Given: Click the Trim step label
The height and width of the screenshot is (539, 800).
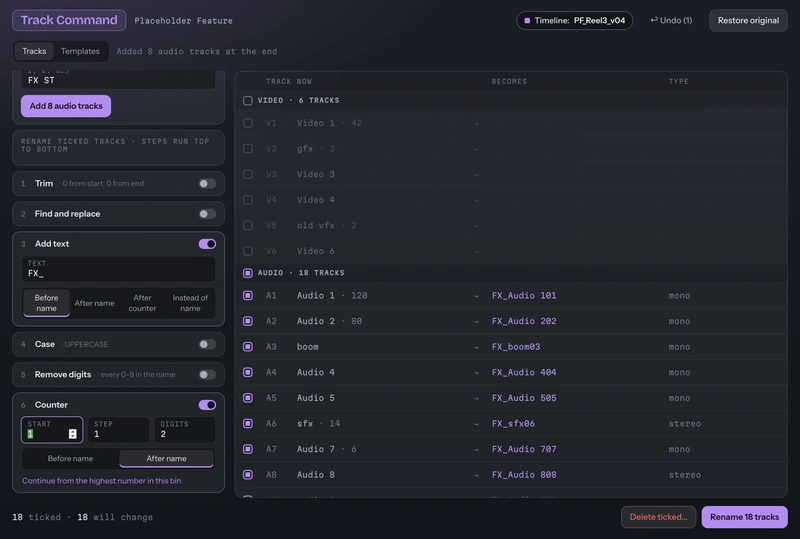Looking at the screenshot, I should 44,183.
